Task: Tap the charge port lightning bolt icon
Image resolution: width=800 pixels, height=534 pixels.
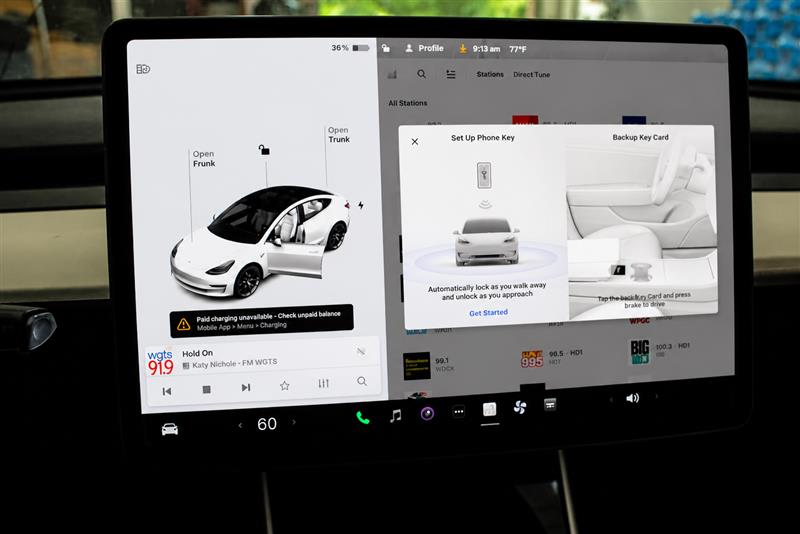Action: point(361,205)
